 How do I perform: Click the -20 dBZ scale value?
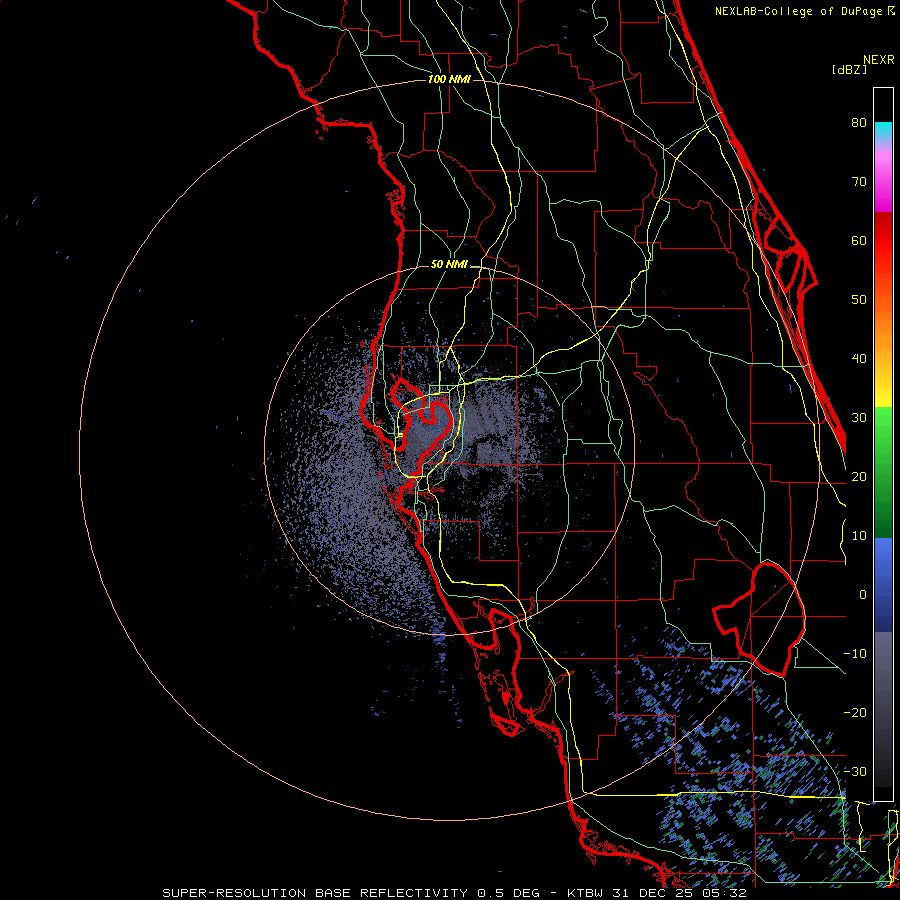(x=855, y=712)
